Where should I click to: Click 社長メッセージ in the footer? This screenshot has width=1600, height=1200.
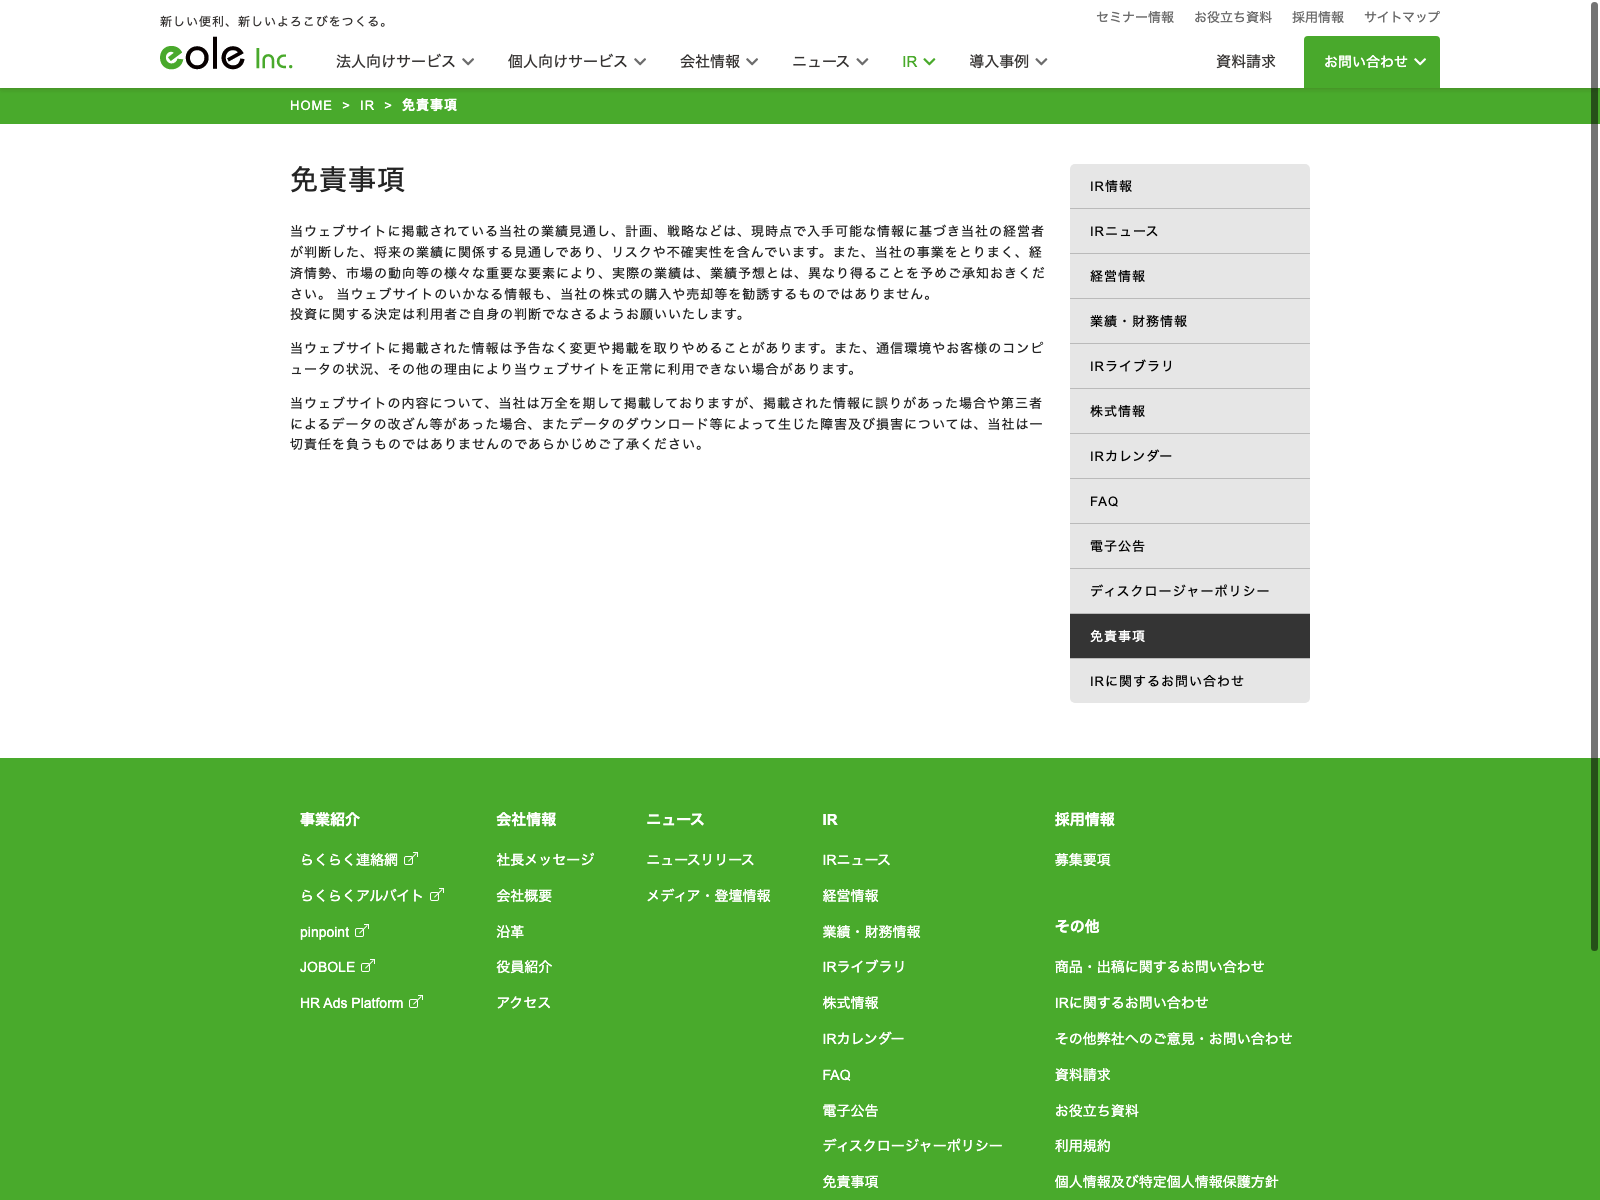(x=545, y=860)
